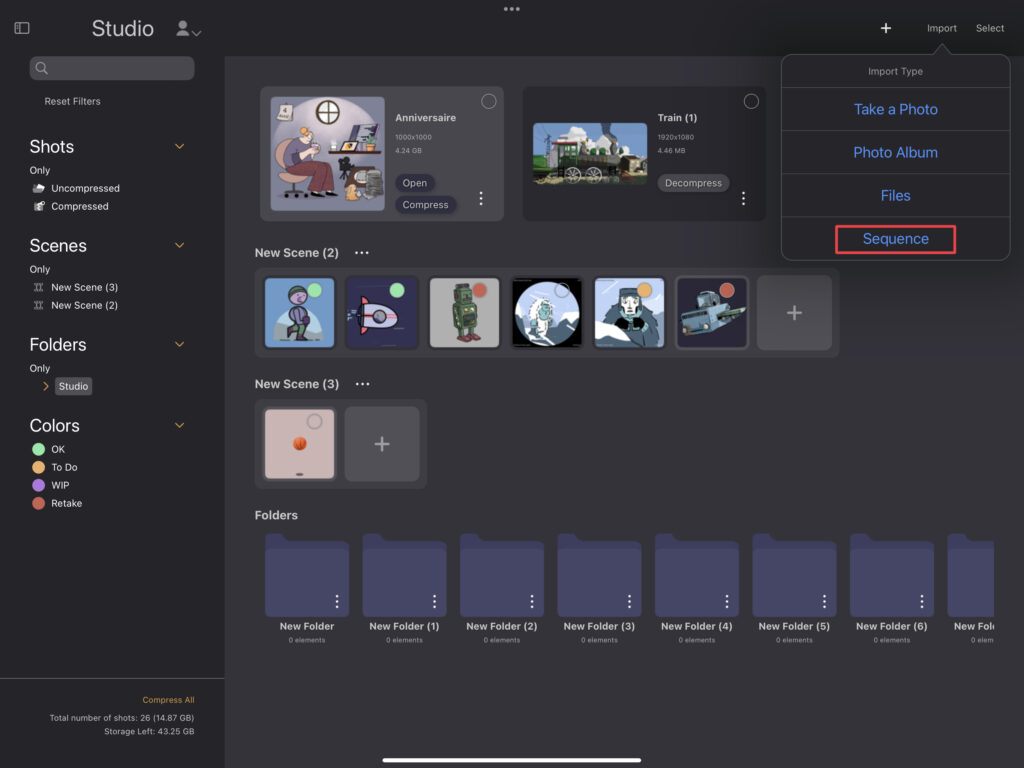Filter sidebar by New Scene (2)
Viewport: 1024px width, 768px height.
pos(76,306)
